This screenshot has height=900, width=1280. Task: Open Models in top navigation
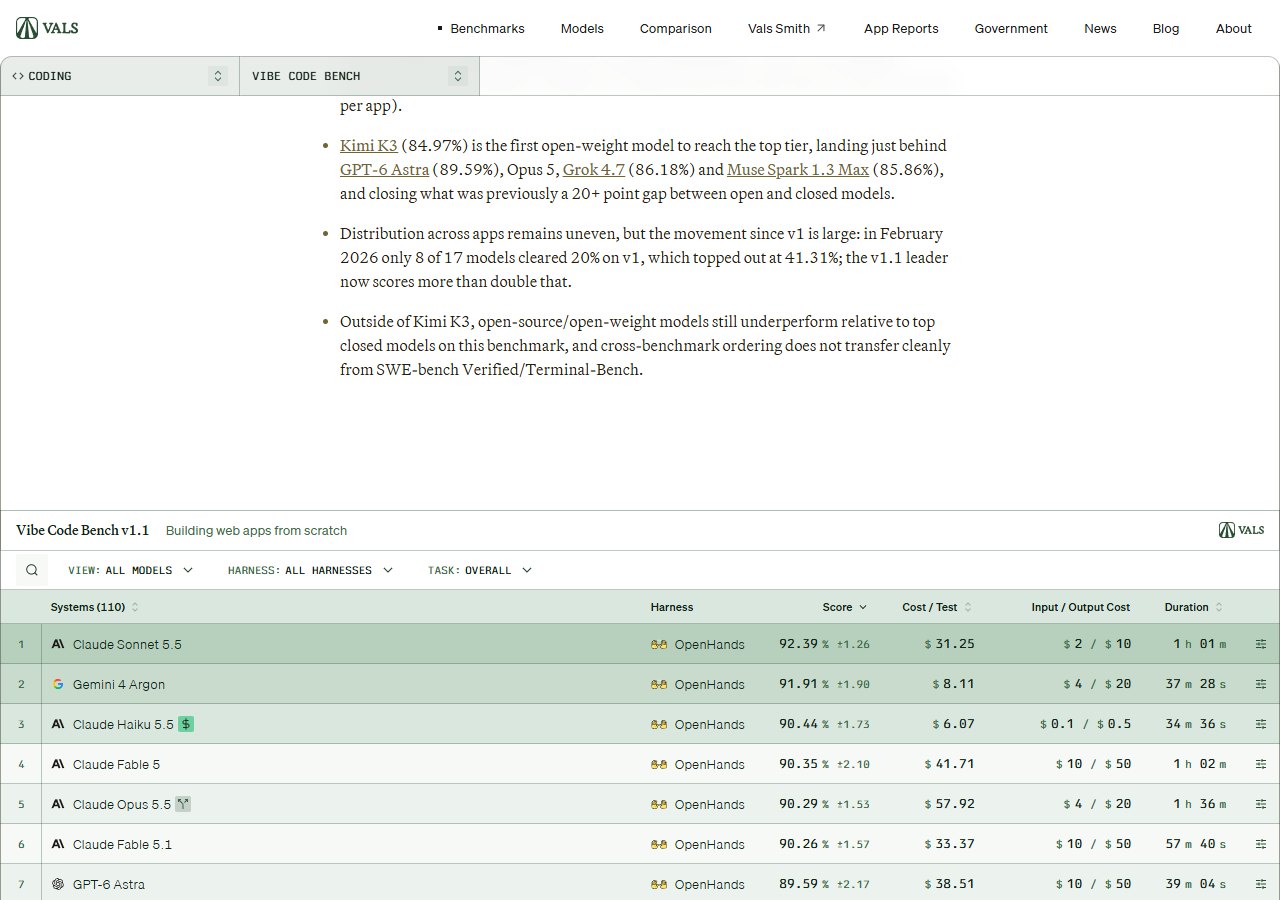pos(582,28)
